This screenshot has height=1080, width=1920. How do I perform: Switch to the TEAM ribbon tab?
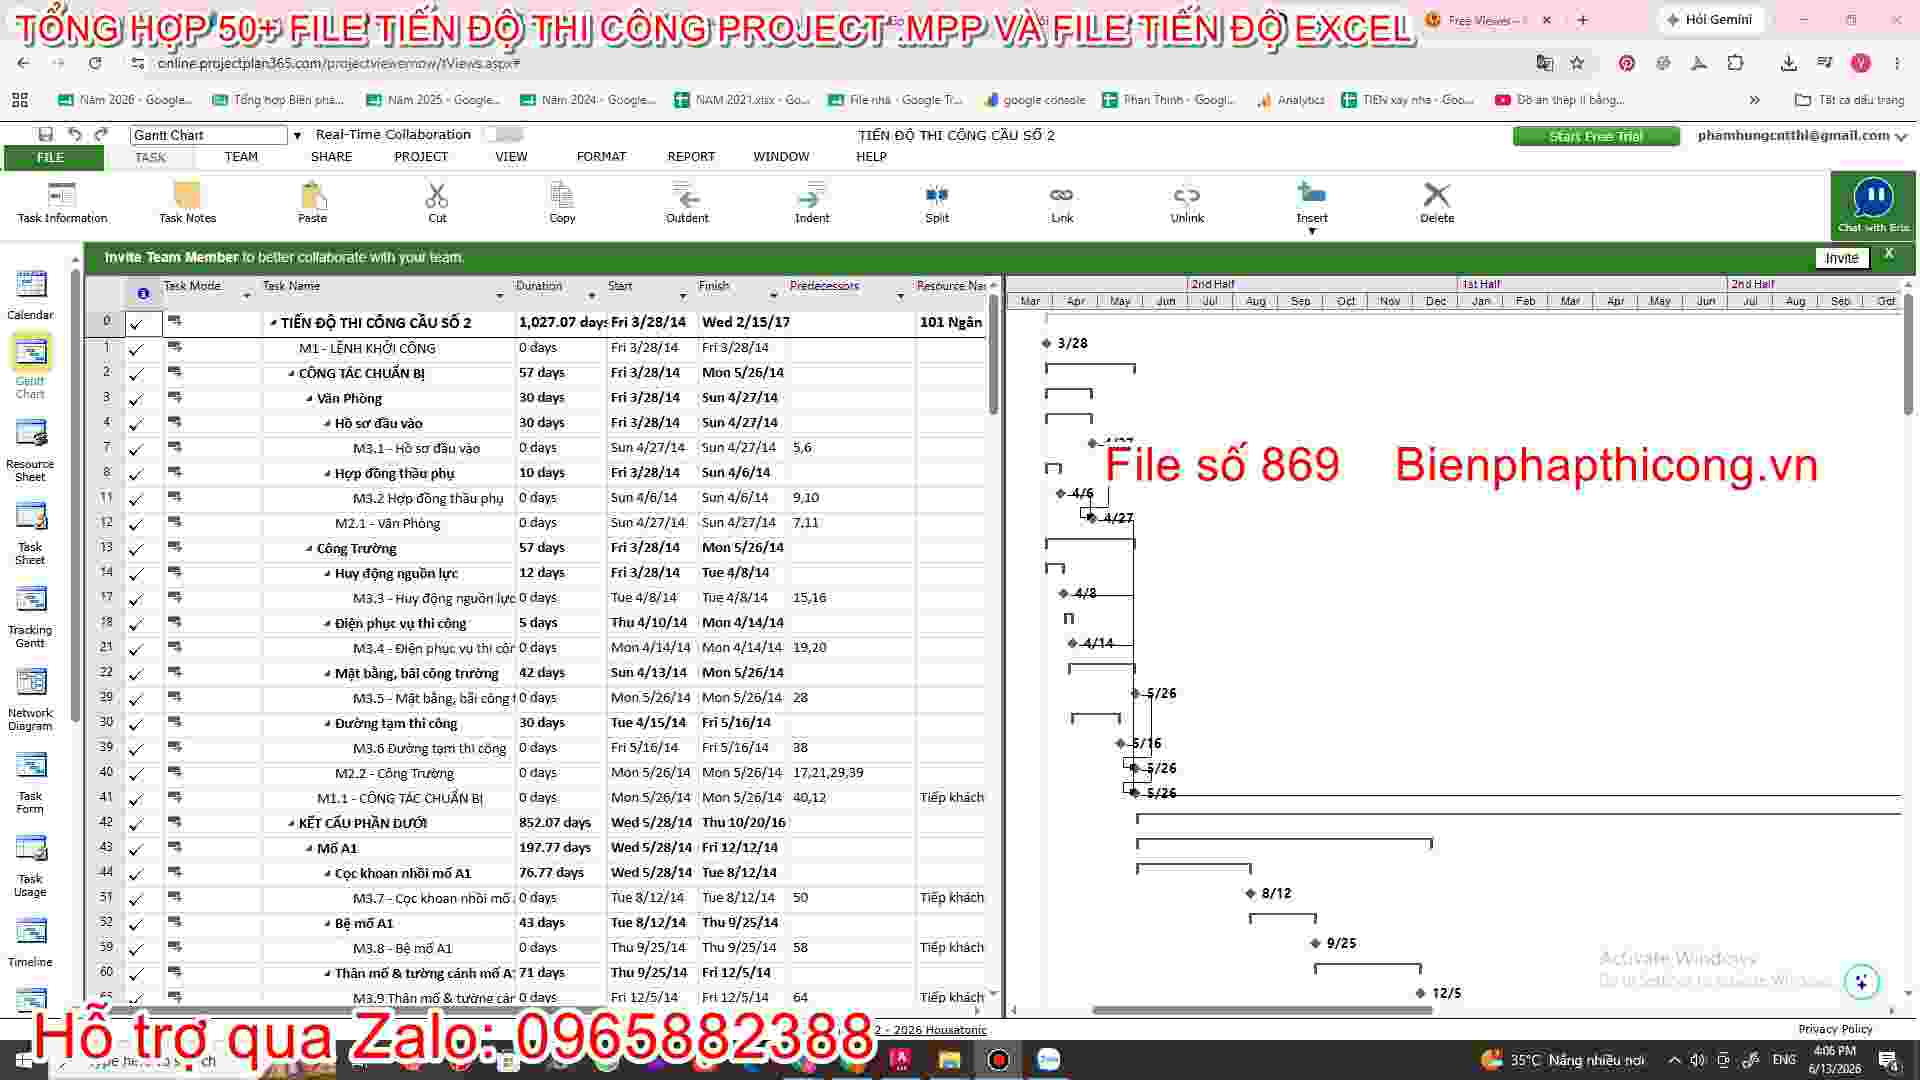click(x=241, y=157)
